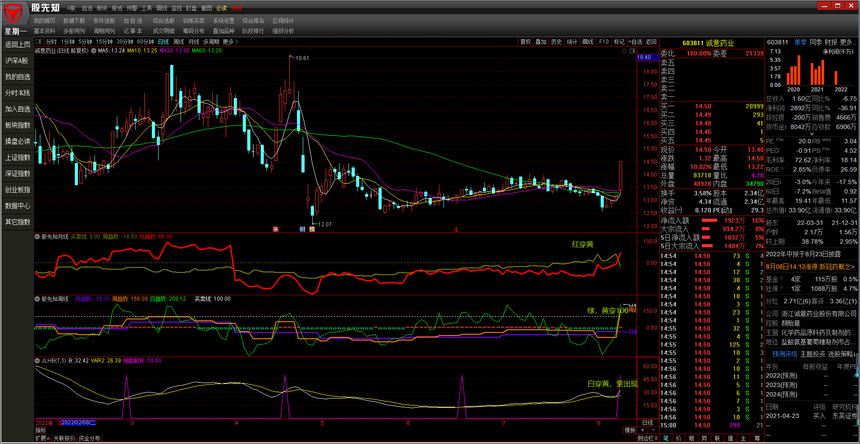860x444 pixels.
Task: Select the 同季 tab in the finance panel
Action: [816, 42]
